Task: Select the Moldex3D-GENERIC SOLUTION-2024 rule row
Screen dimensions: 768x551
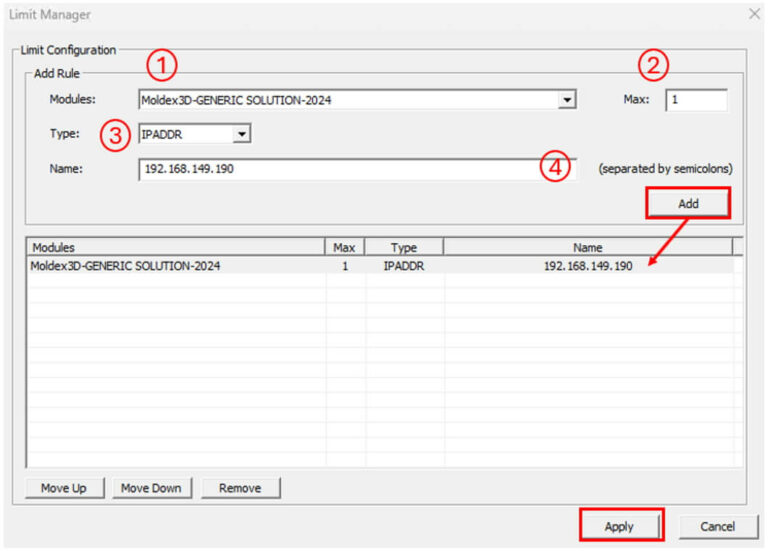Action: (x=125, y=266)
